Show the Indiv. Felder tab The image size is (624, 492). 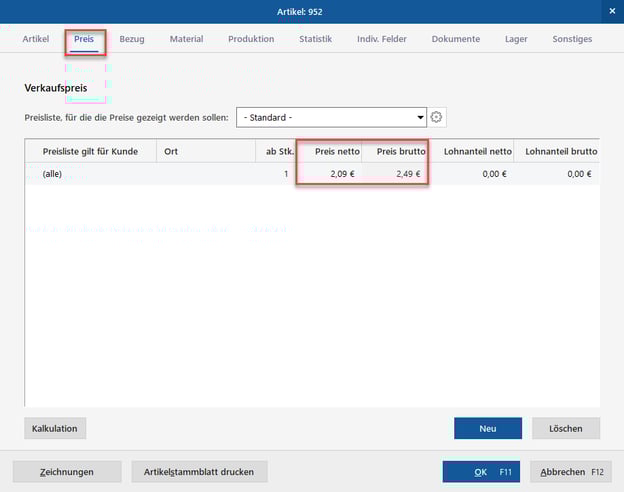(x=382, y=39)
